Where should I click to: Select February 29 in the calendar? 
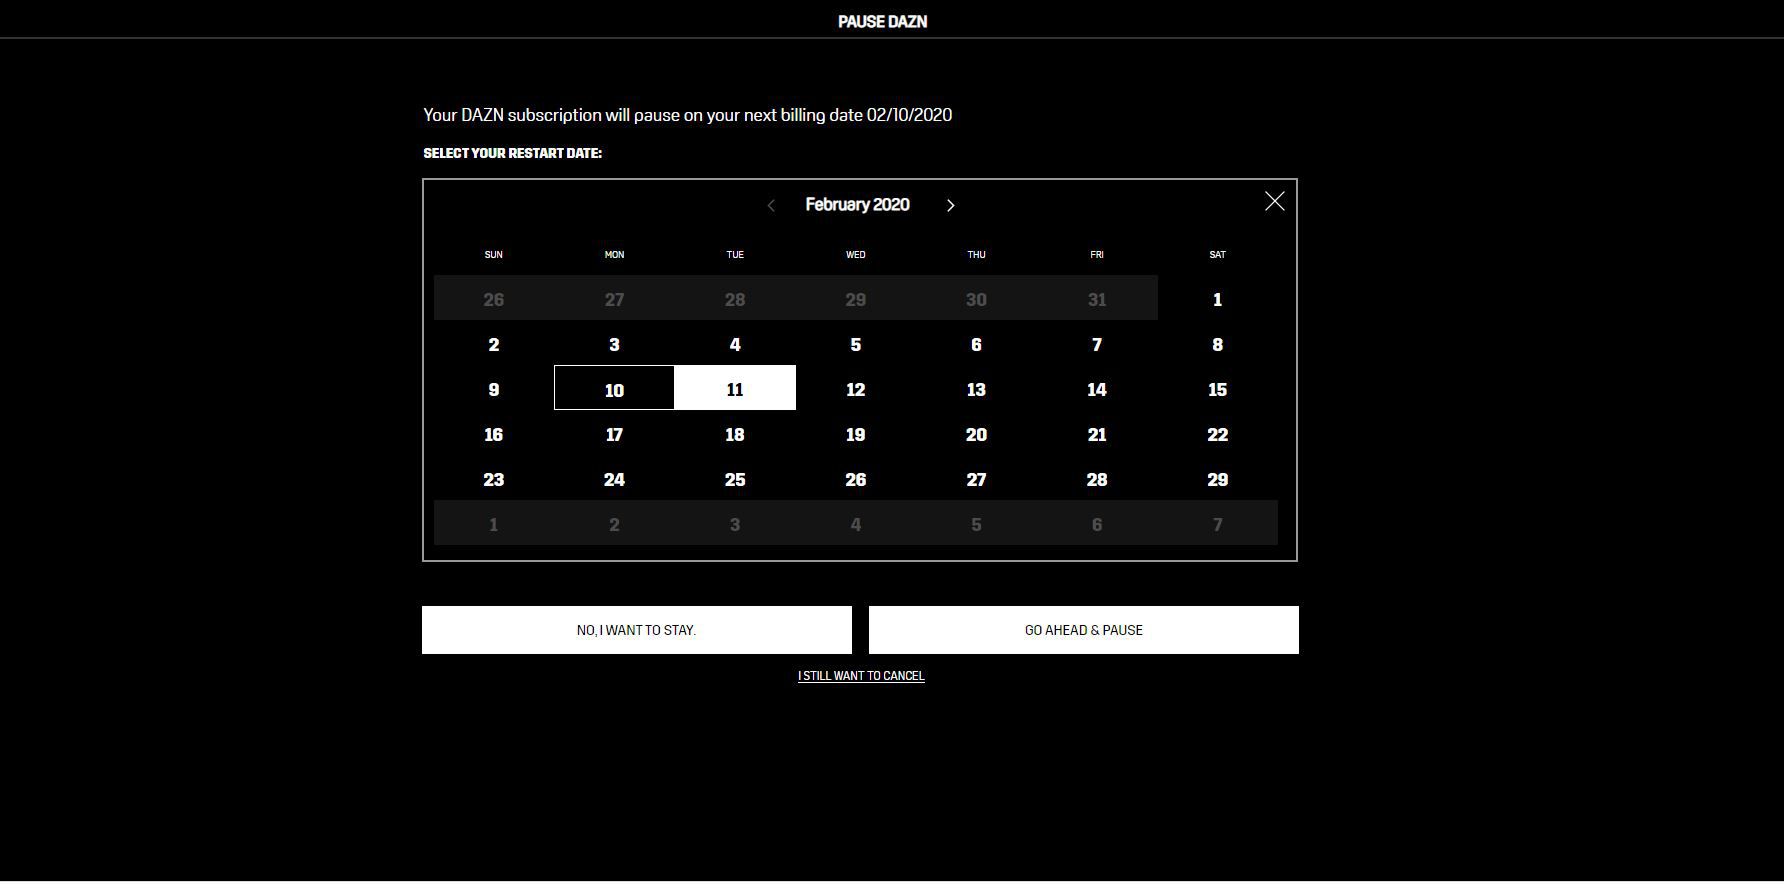point(1217,478)
